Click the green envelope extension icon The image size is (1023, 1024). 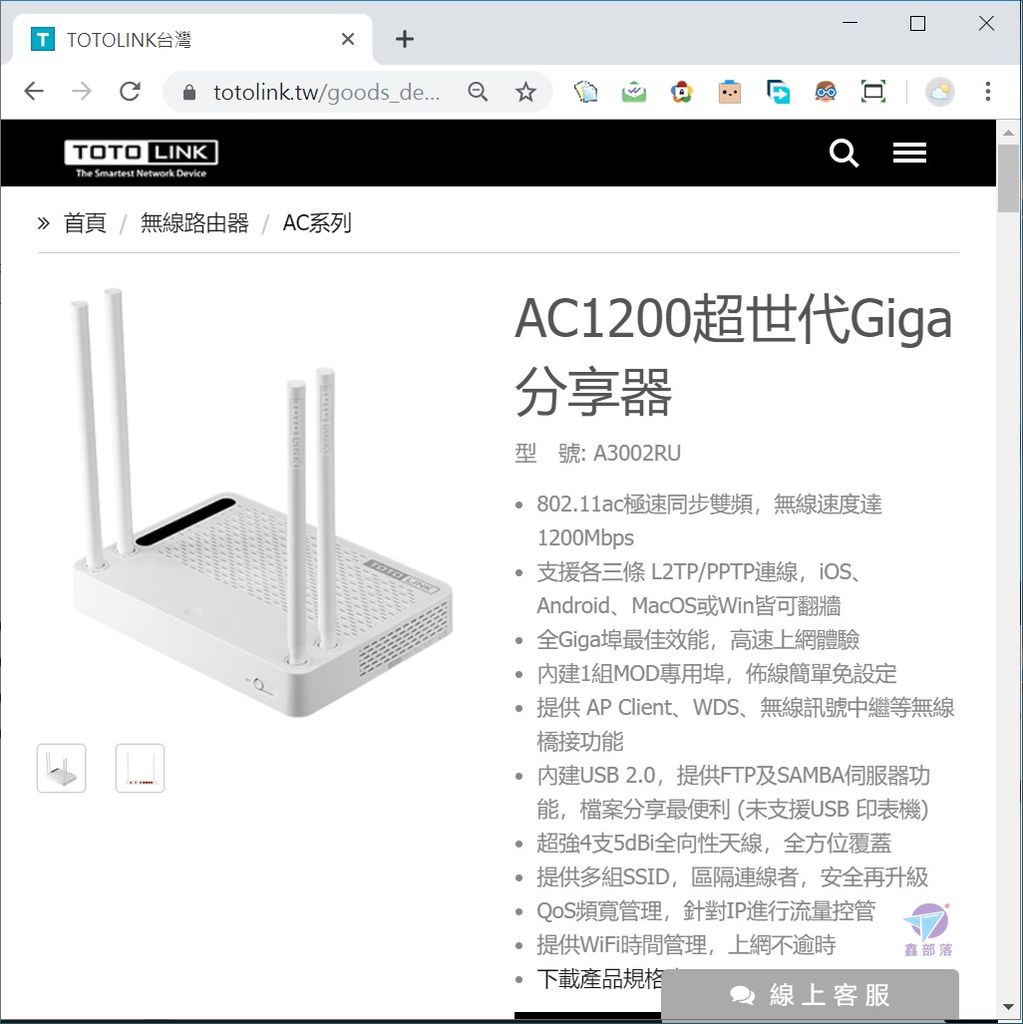point(634,92)
